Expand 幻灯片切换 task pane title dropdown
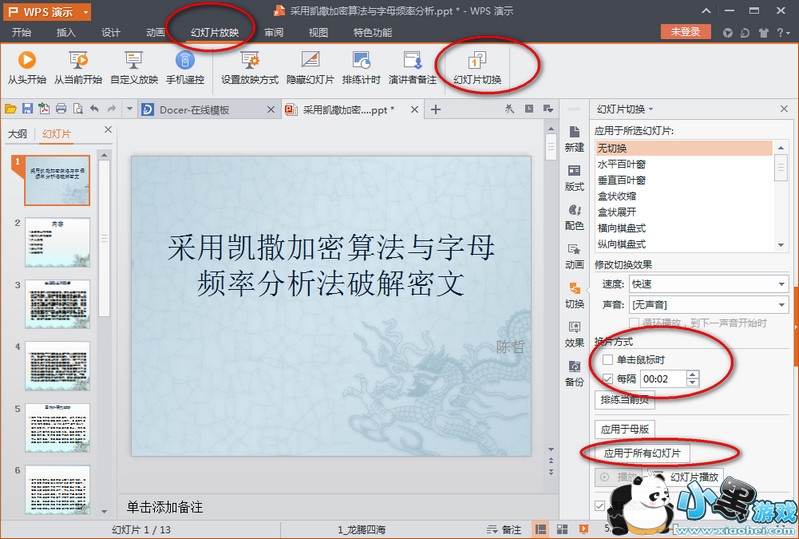The width and height of the screenshot is (799, 539). [x=651, y=109]
